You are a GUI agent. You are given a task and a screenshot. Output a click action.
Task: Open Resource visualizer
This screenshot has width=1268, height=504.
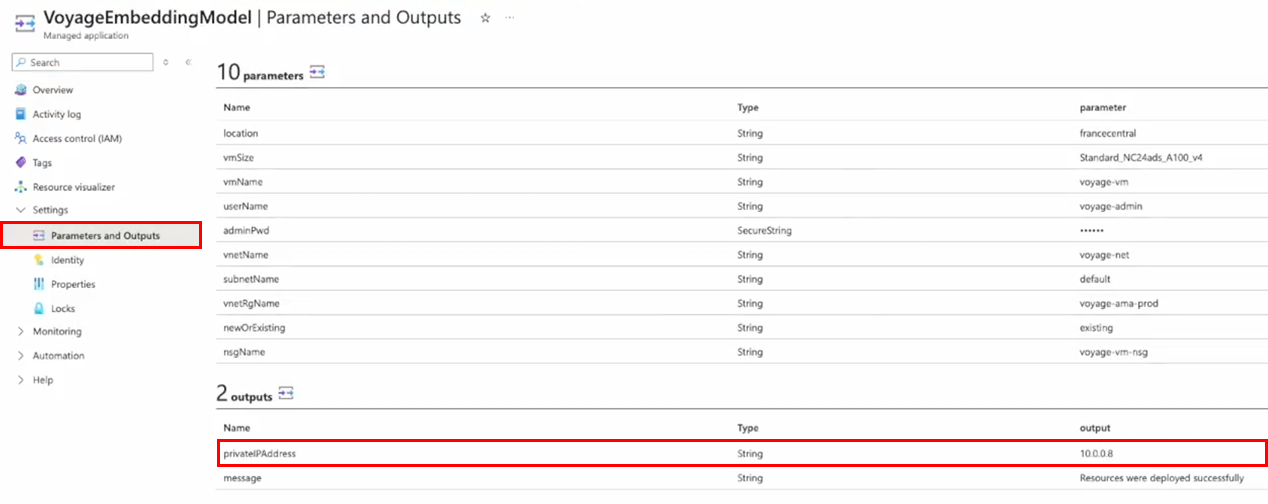click(x=74, y=187)
